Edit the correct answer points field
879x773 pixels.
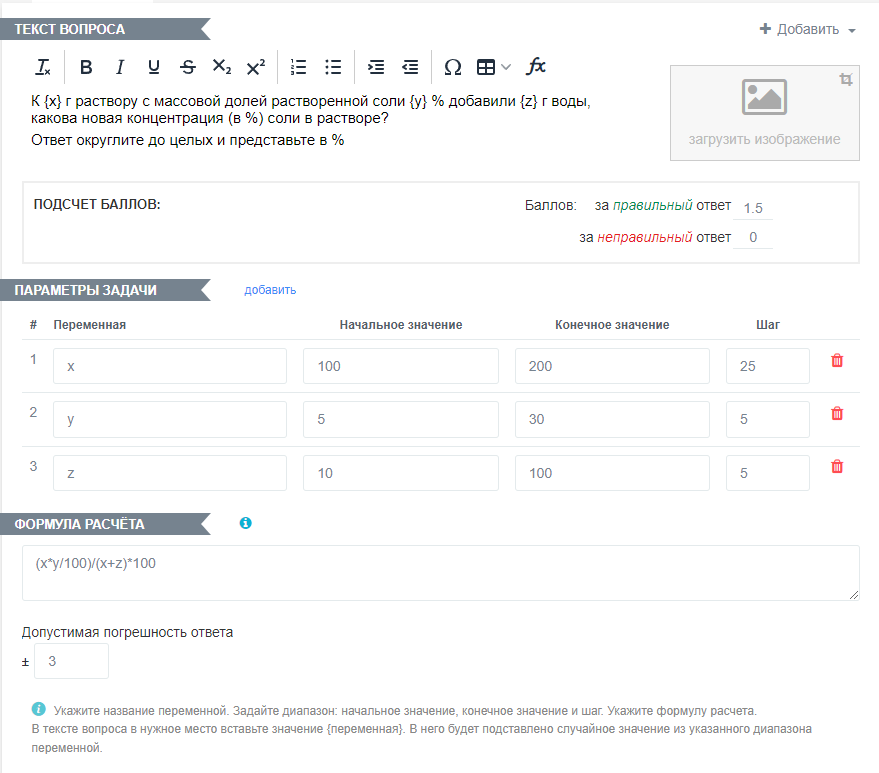click(753, 208)
